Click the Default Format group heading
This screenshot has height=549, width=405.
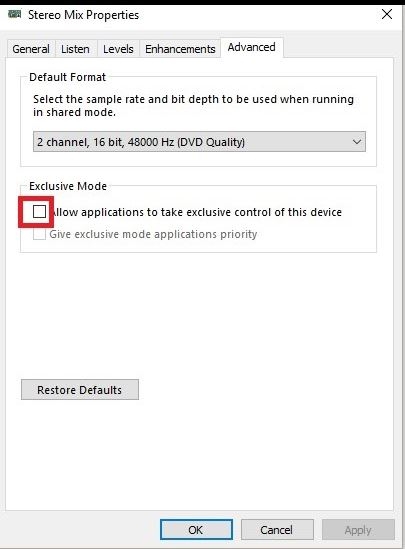[x=68, y=77]
